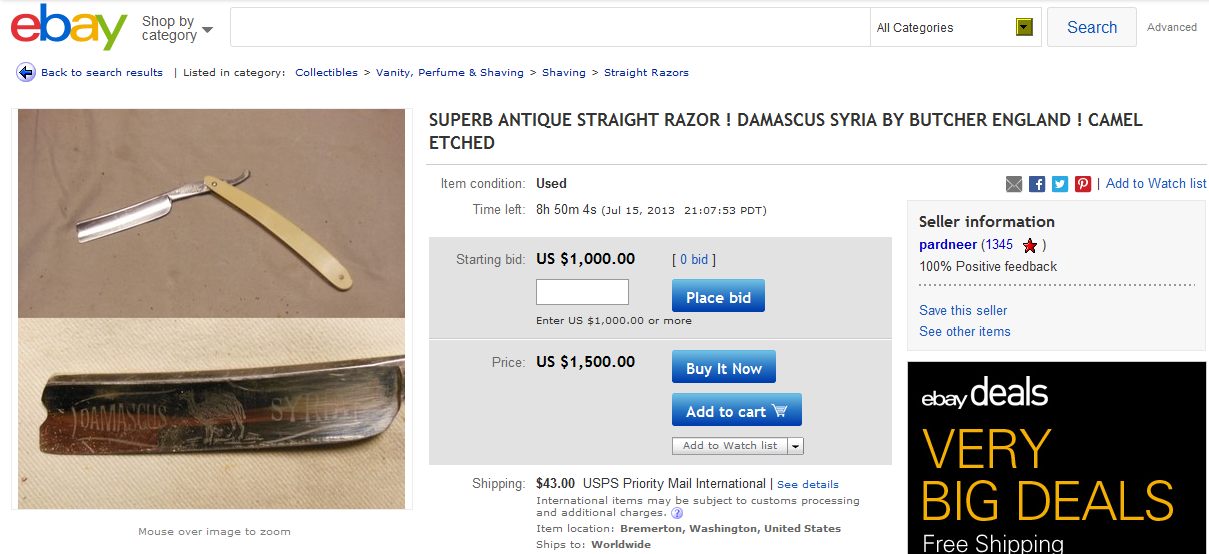Open Collectibles breadcrumb category
Image resolution: width=1209 pixels, height=554 pixels.
click(326, 72)
